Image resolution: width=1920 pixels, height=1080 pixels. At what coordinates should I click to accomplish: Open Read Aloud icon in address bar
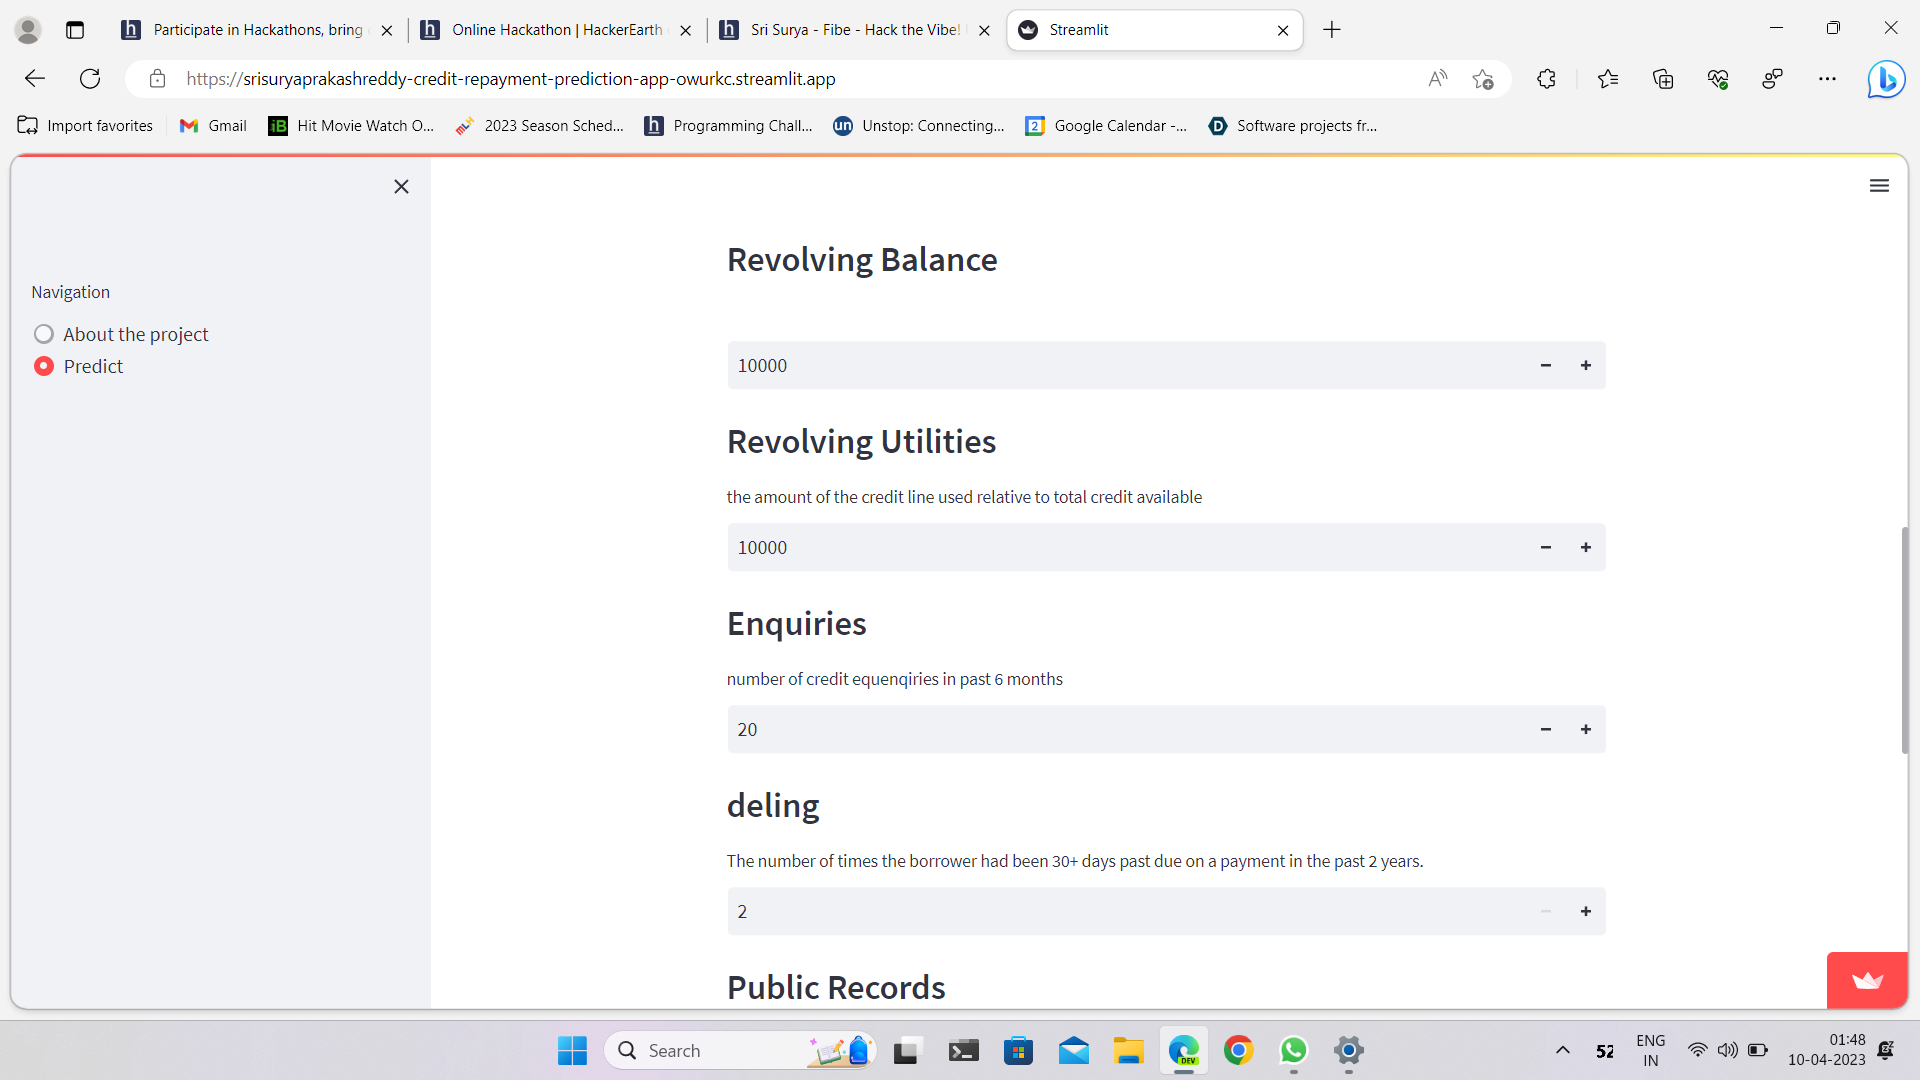(1437, 79)
